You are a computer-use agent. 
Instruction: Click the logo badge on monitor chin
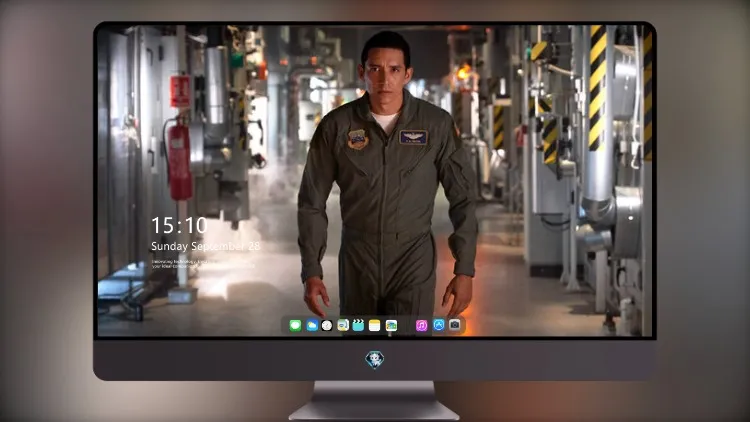[375, 360]
